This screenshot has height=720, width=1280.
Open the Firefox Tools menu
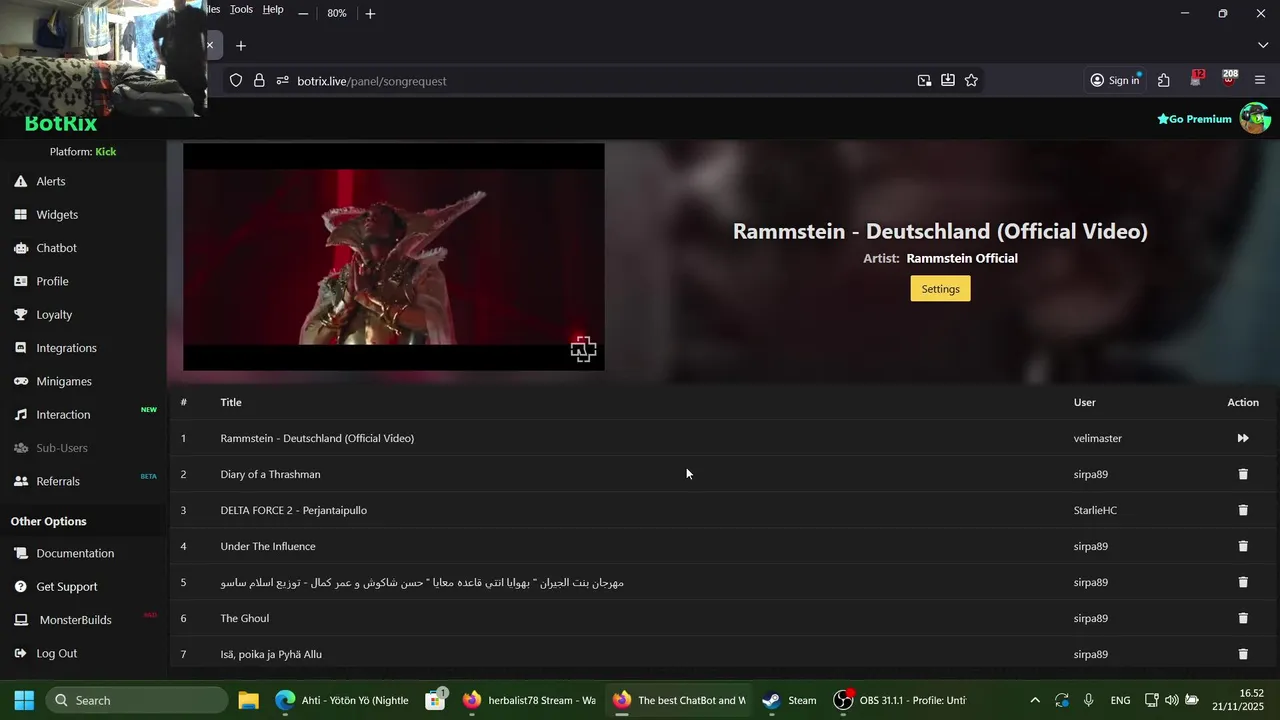(x=241, y=9)
